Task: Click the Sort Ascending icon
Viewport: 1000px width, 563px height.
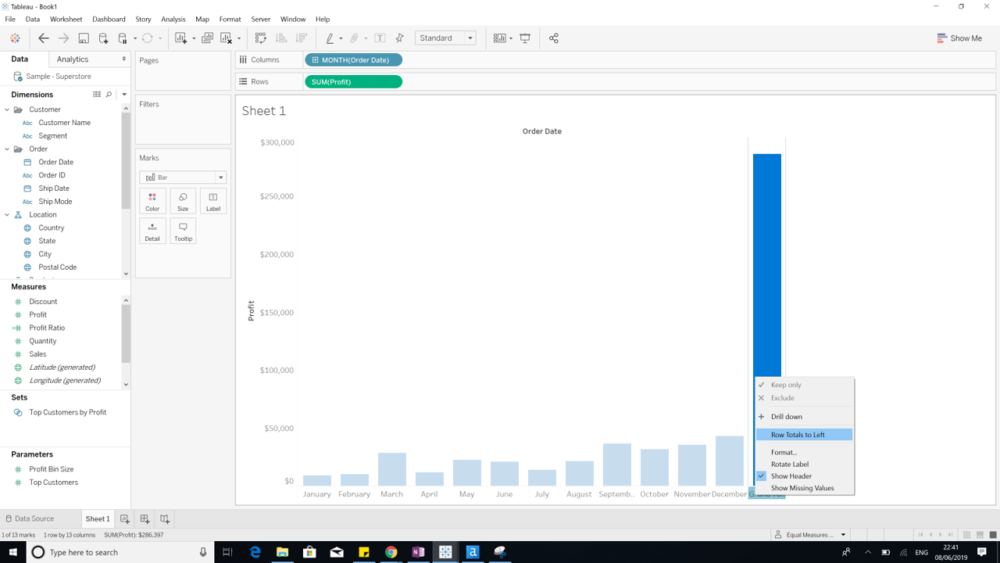Action: point(281,38)
